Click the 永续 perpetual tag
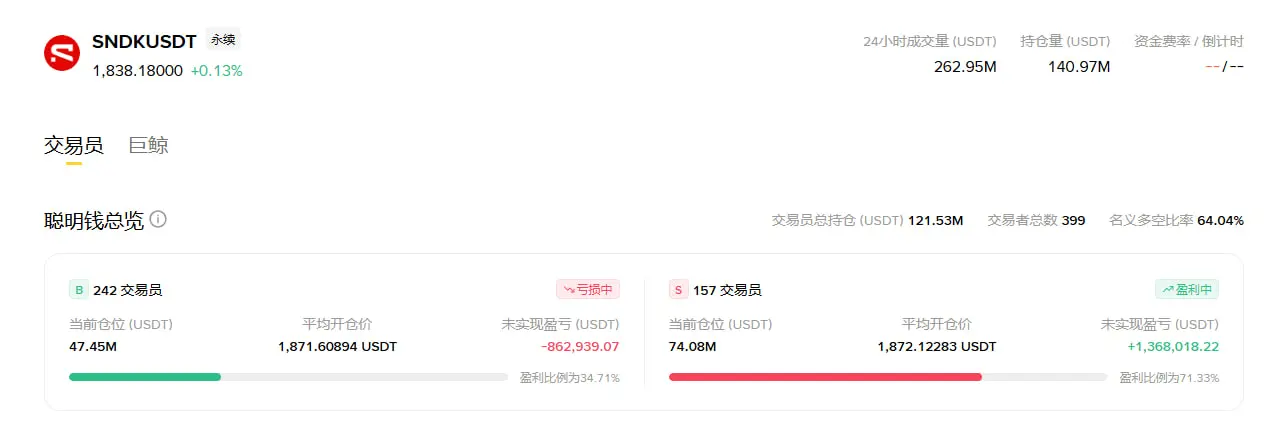This screenshot has width=1280, height=433. (x=223, y=40)
